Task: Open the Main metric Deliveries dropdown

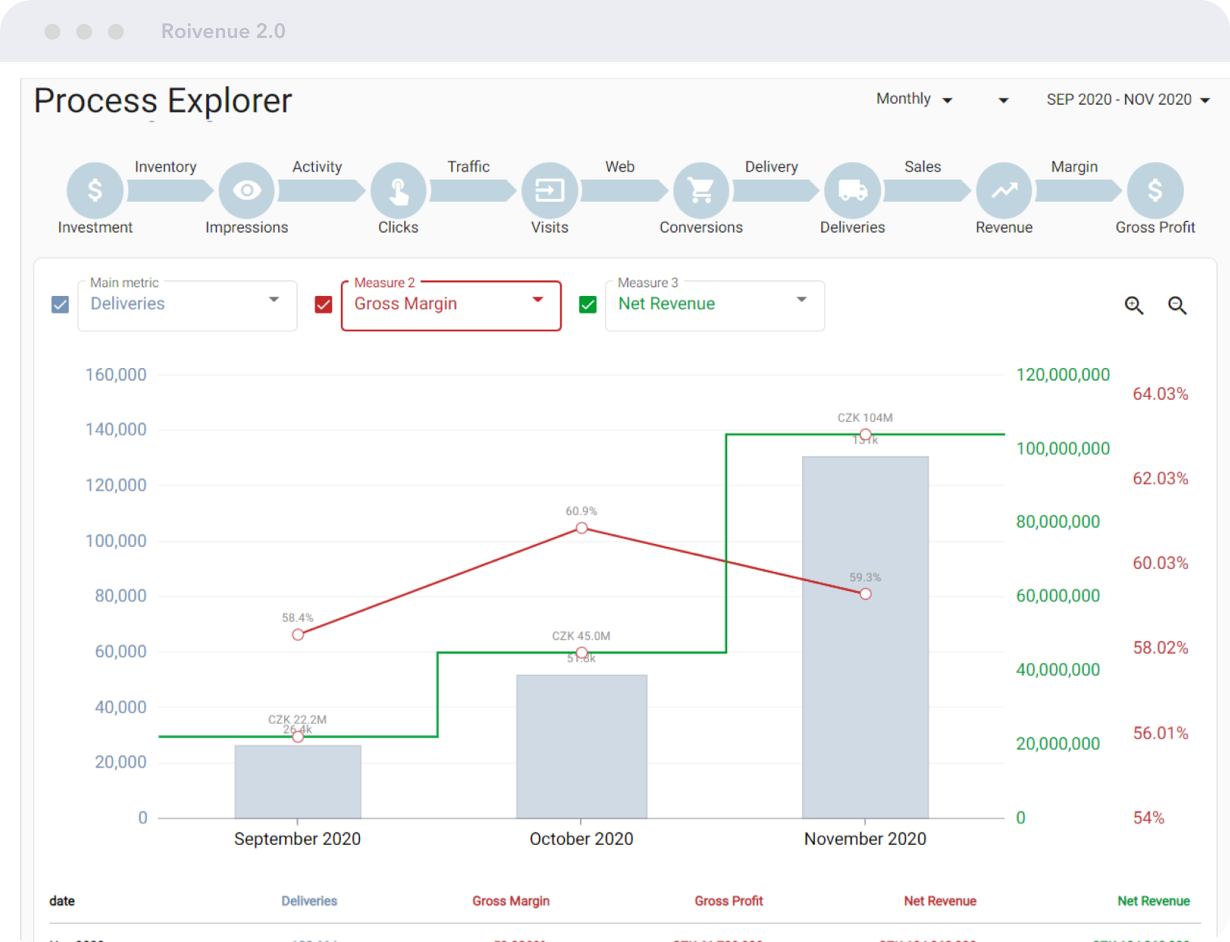Action: click(187, 305)
